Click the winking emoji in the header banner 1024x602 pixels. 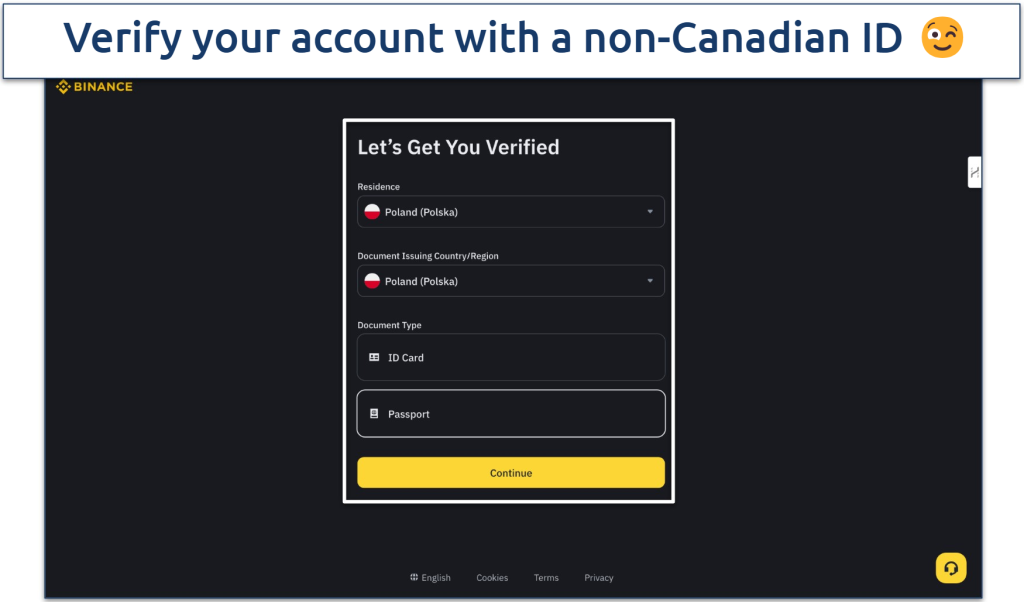pos(941,38)
